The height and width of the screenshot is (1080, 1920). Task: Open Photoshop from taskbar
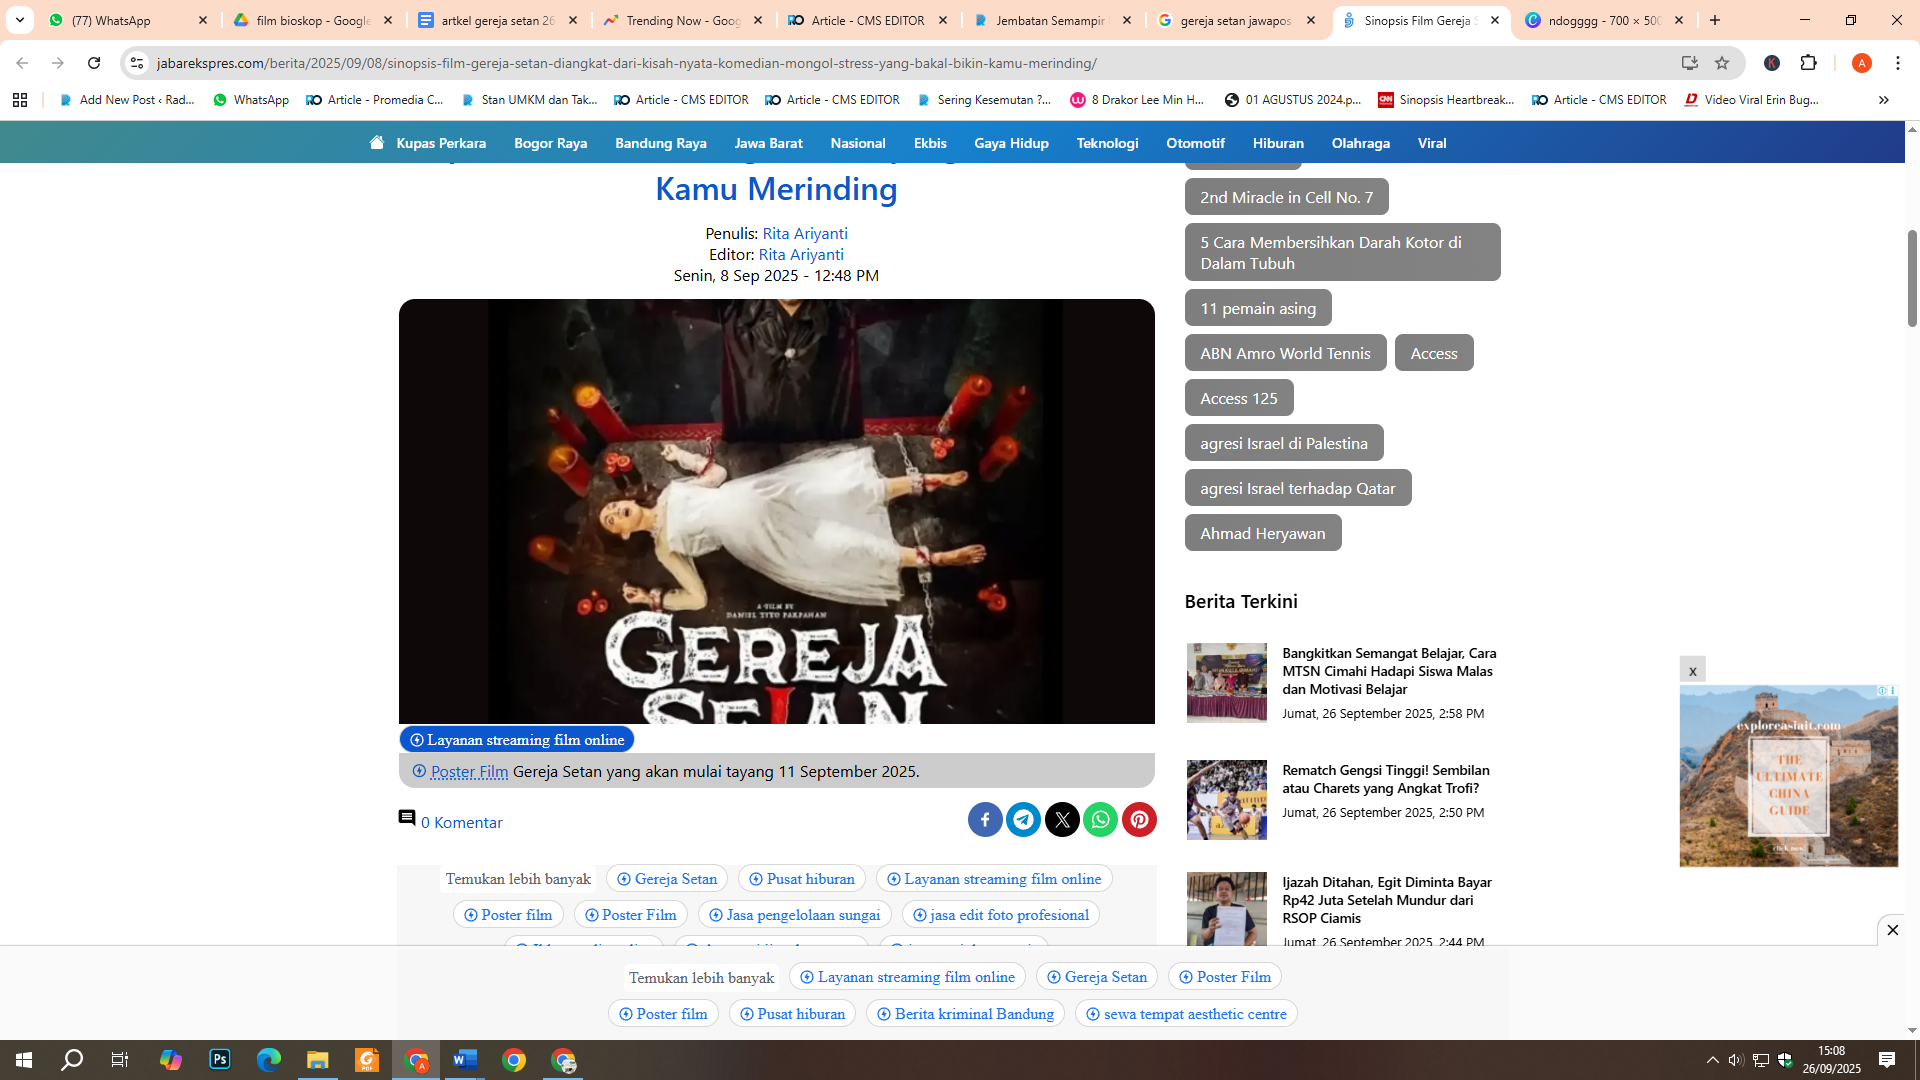pos(220,1060)
